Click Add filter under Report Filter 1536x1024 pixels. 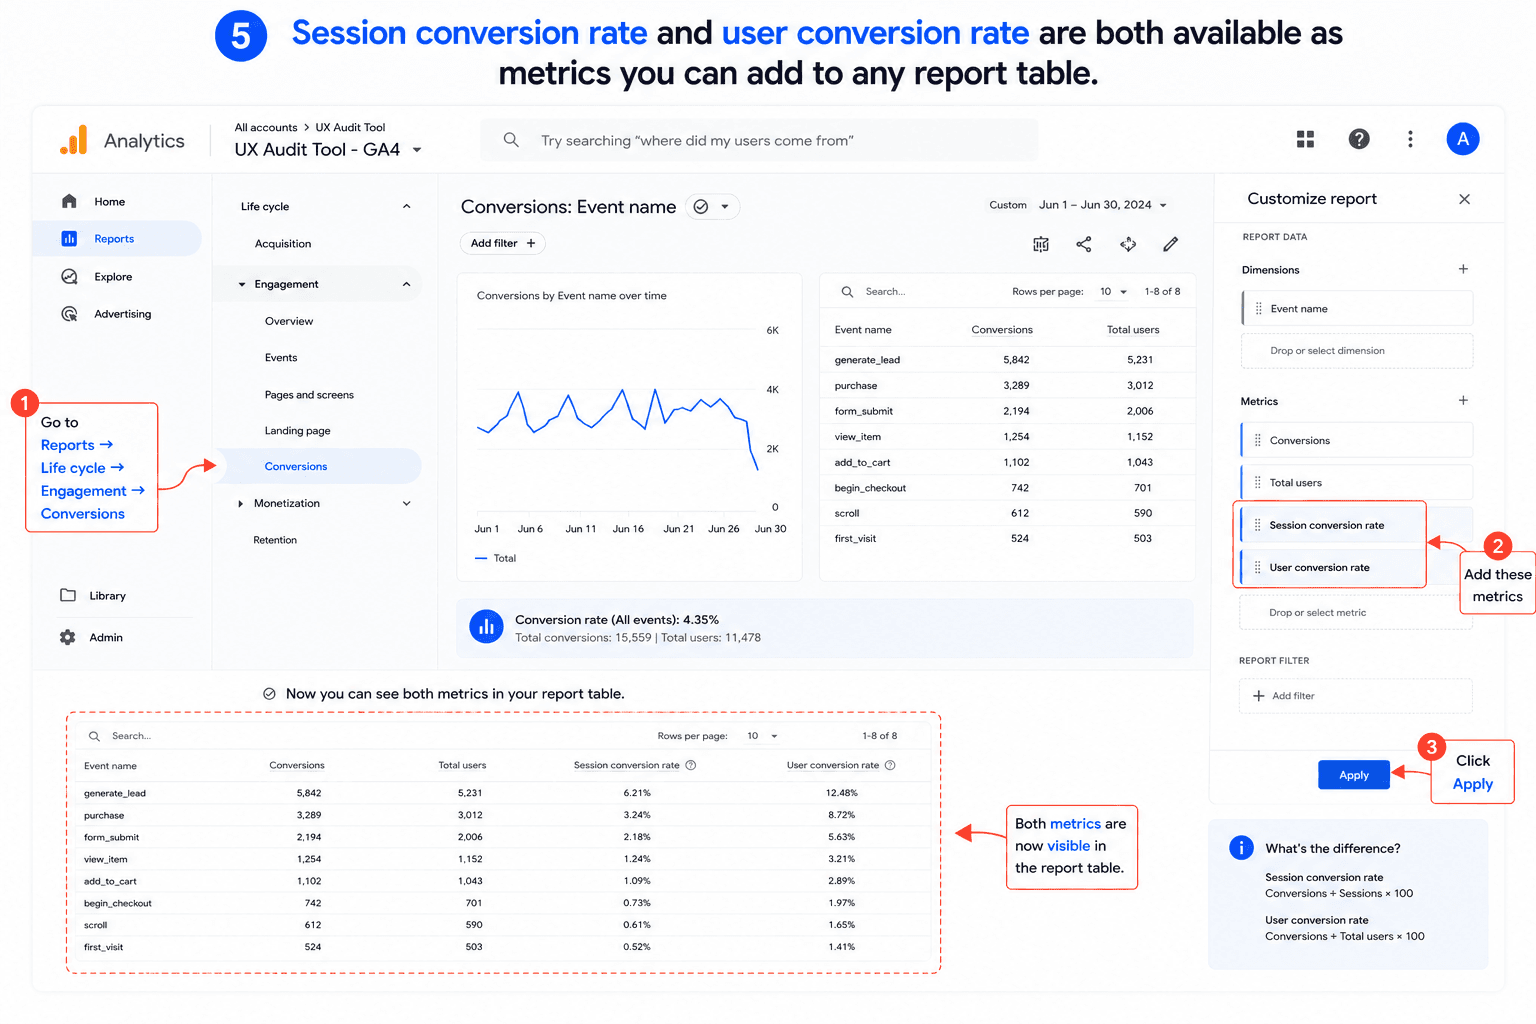point(1355,696)
